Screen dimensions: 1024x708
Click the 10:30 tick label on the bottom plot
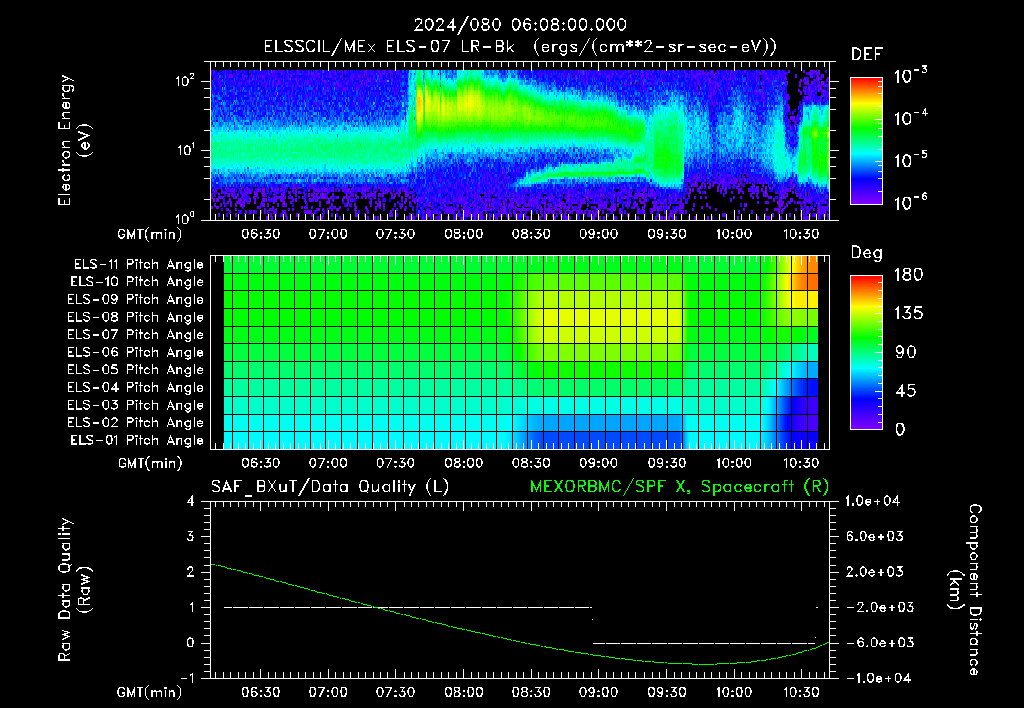tap(801, 692)
